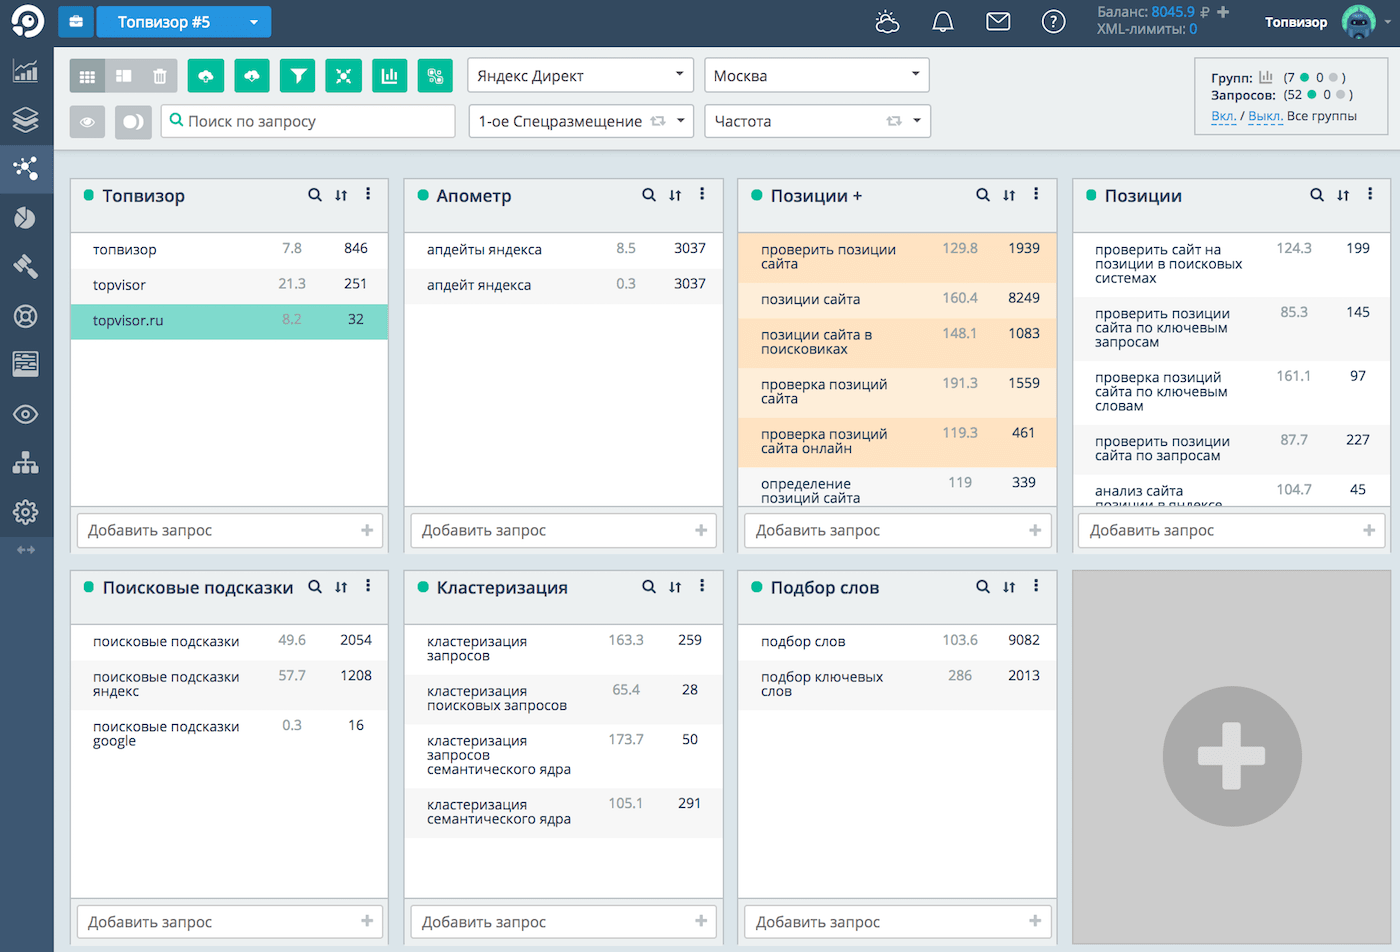Switch to the grid view mode
Screen dimensions: 1400x952
click(x=87, y=76)
